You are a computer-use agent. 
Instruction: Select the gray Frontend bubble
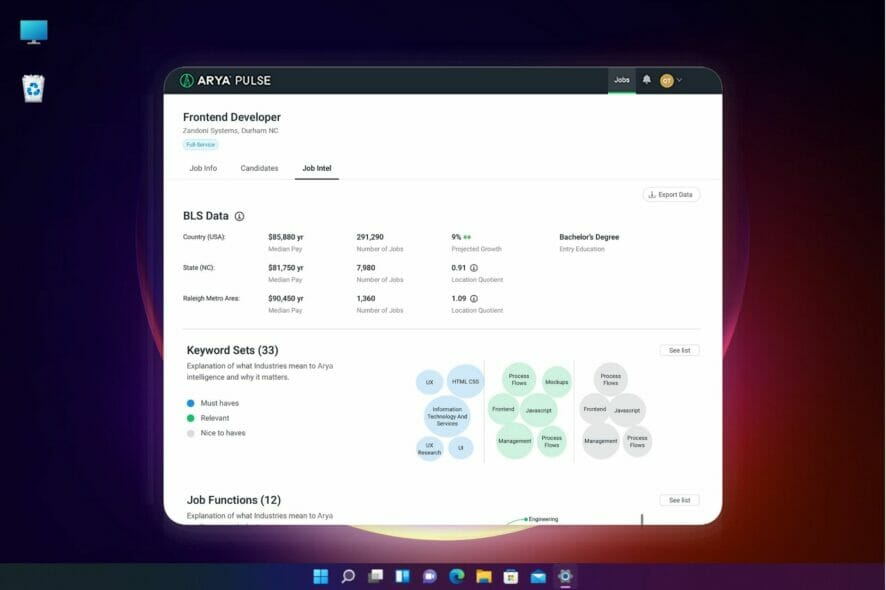pyautogui.click(x=594, y=409)
